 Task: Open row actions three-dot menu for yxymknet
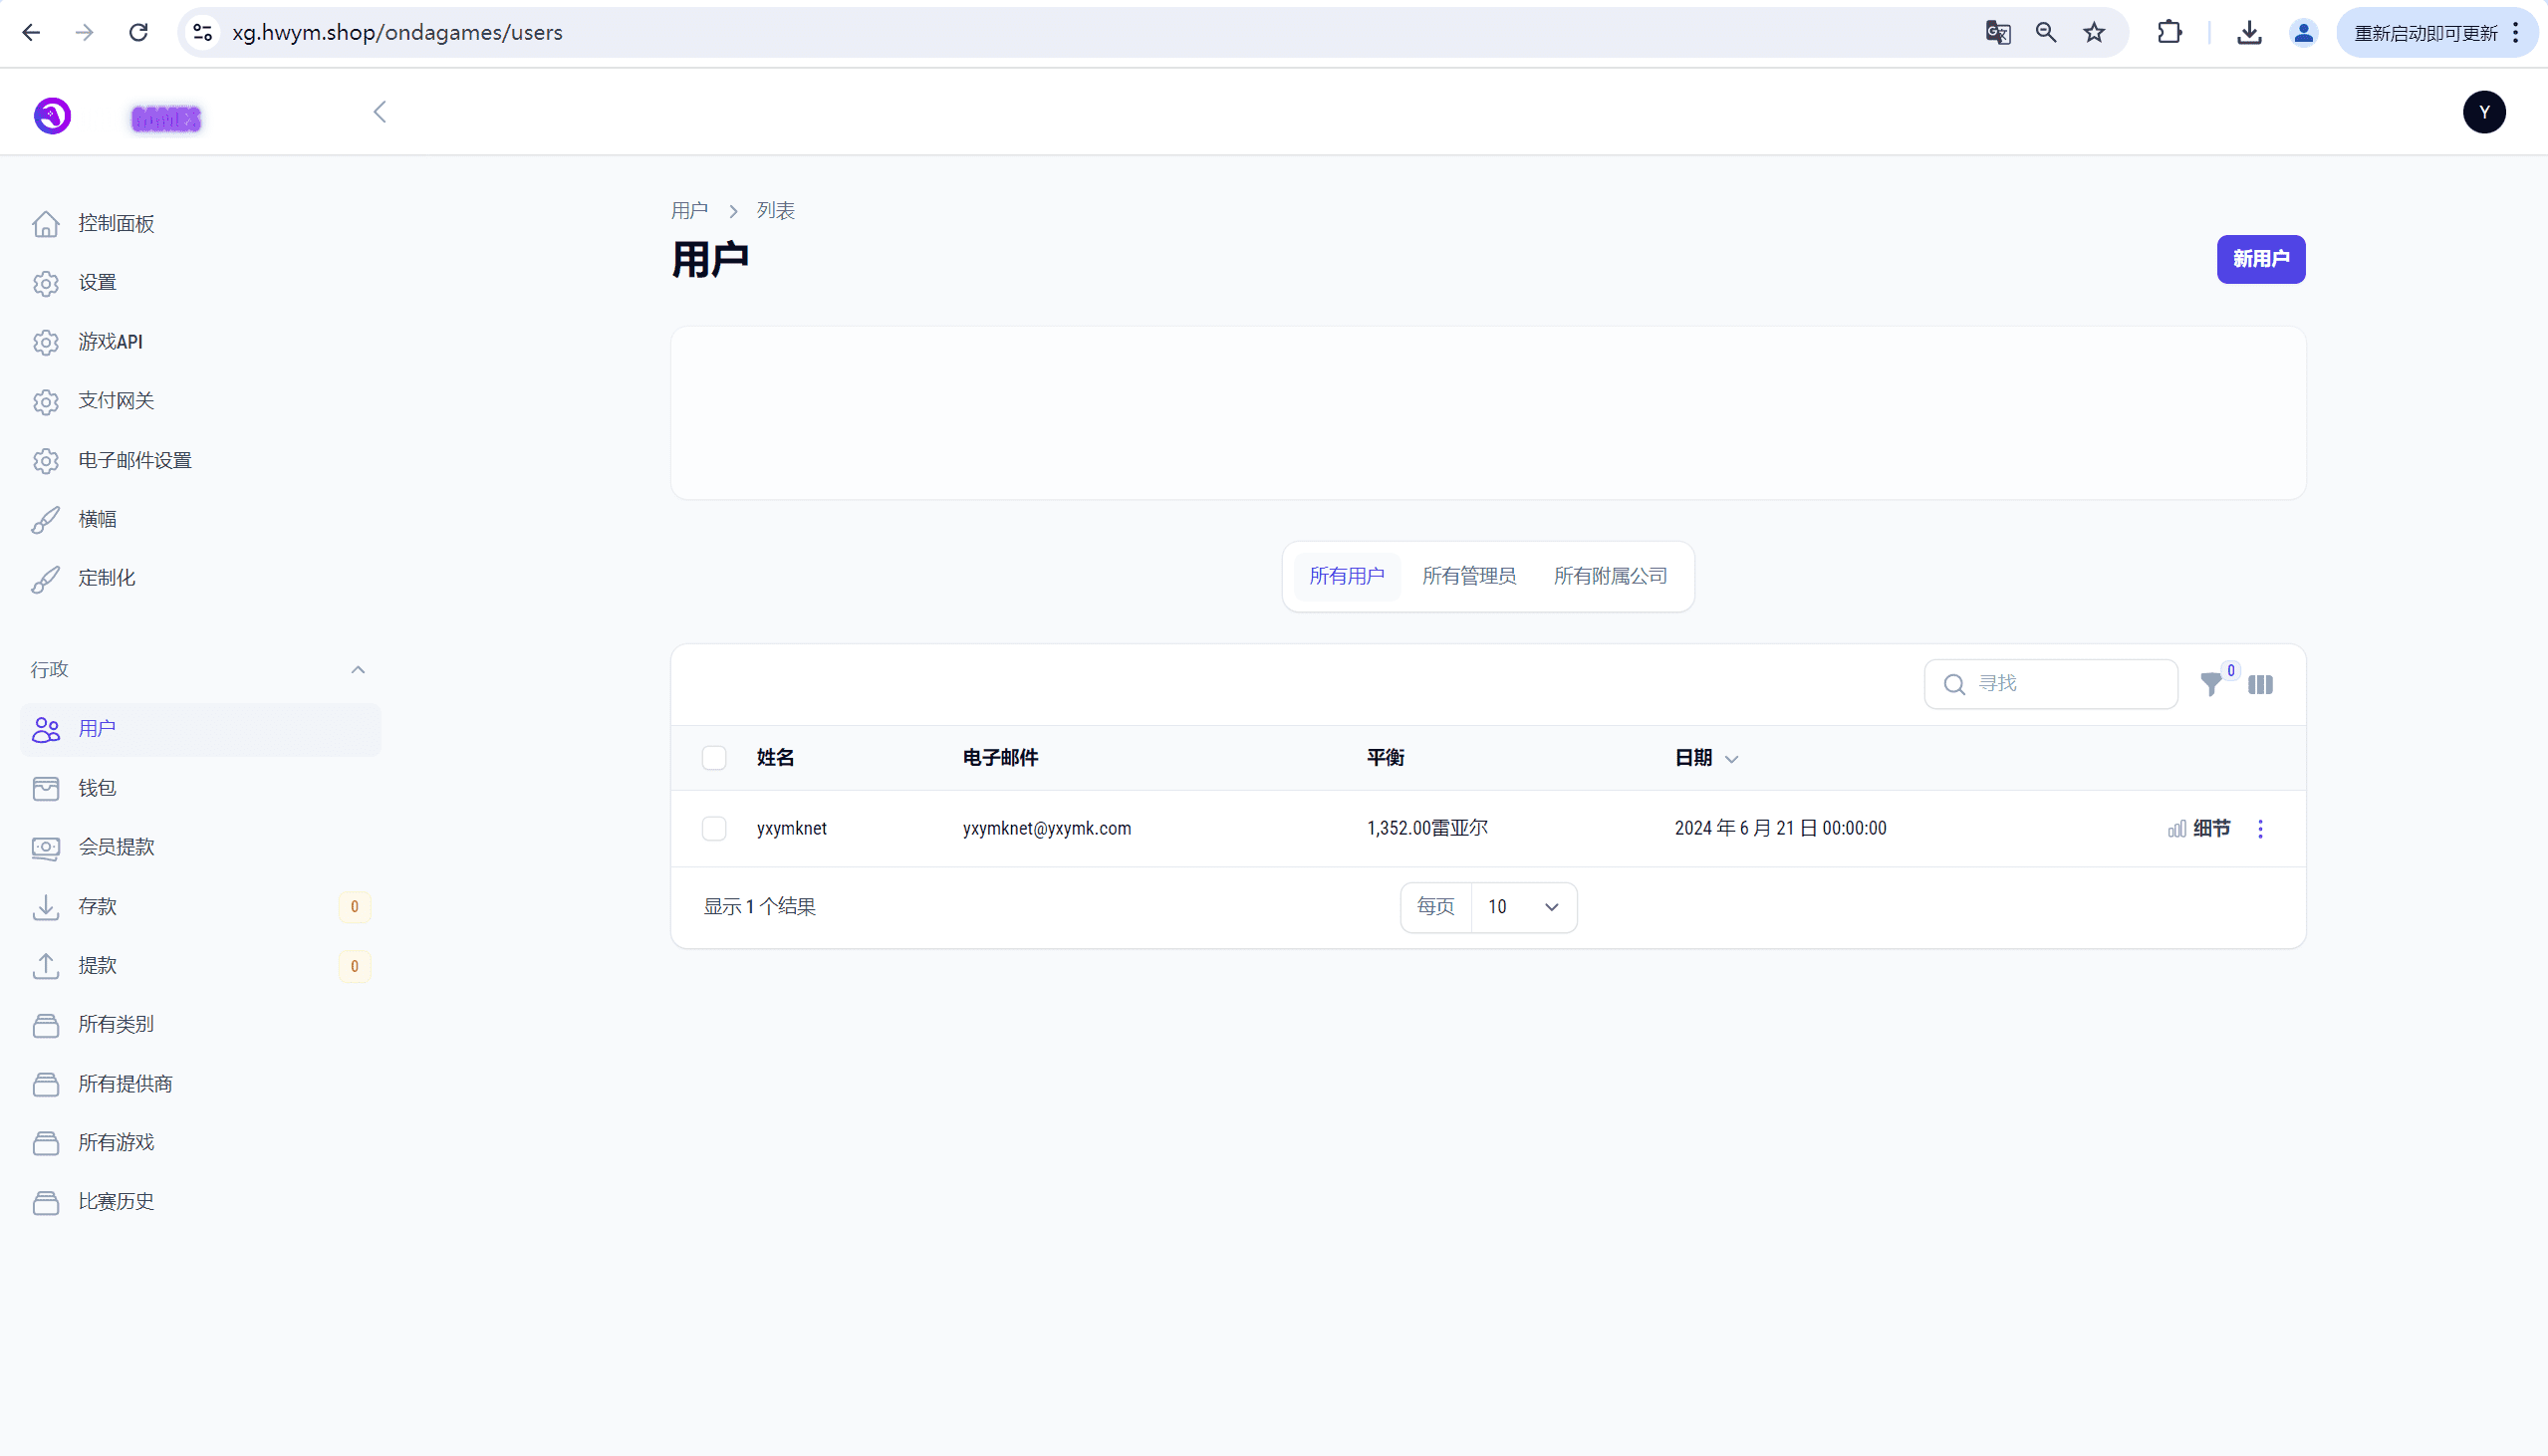click(x=2260, y=829)
